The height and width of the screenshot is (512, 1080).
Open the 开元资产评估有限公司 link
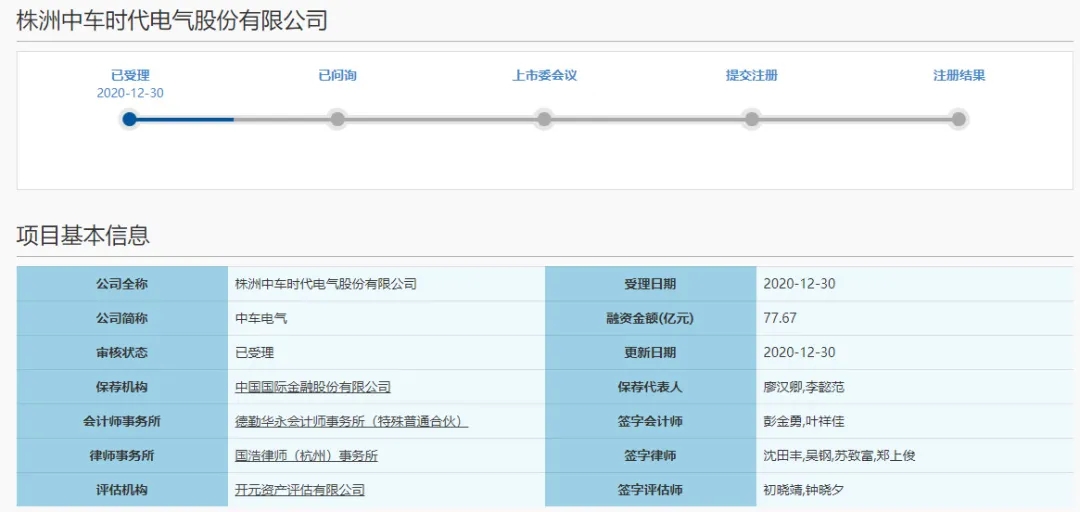pyautogui.click(x=300, y=490)
